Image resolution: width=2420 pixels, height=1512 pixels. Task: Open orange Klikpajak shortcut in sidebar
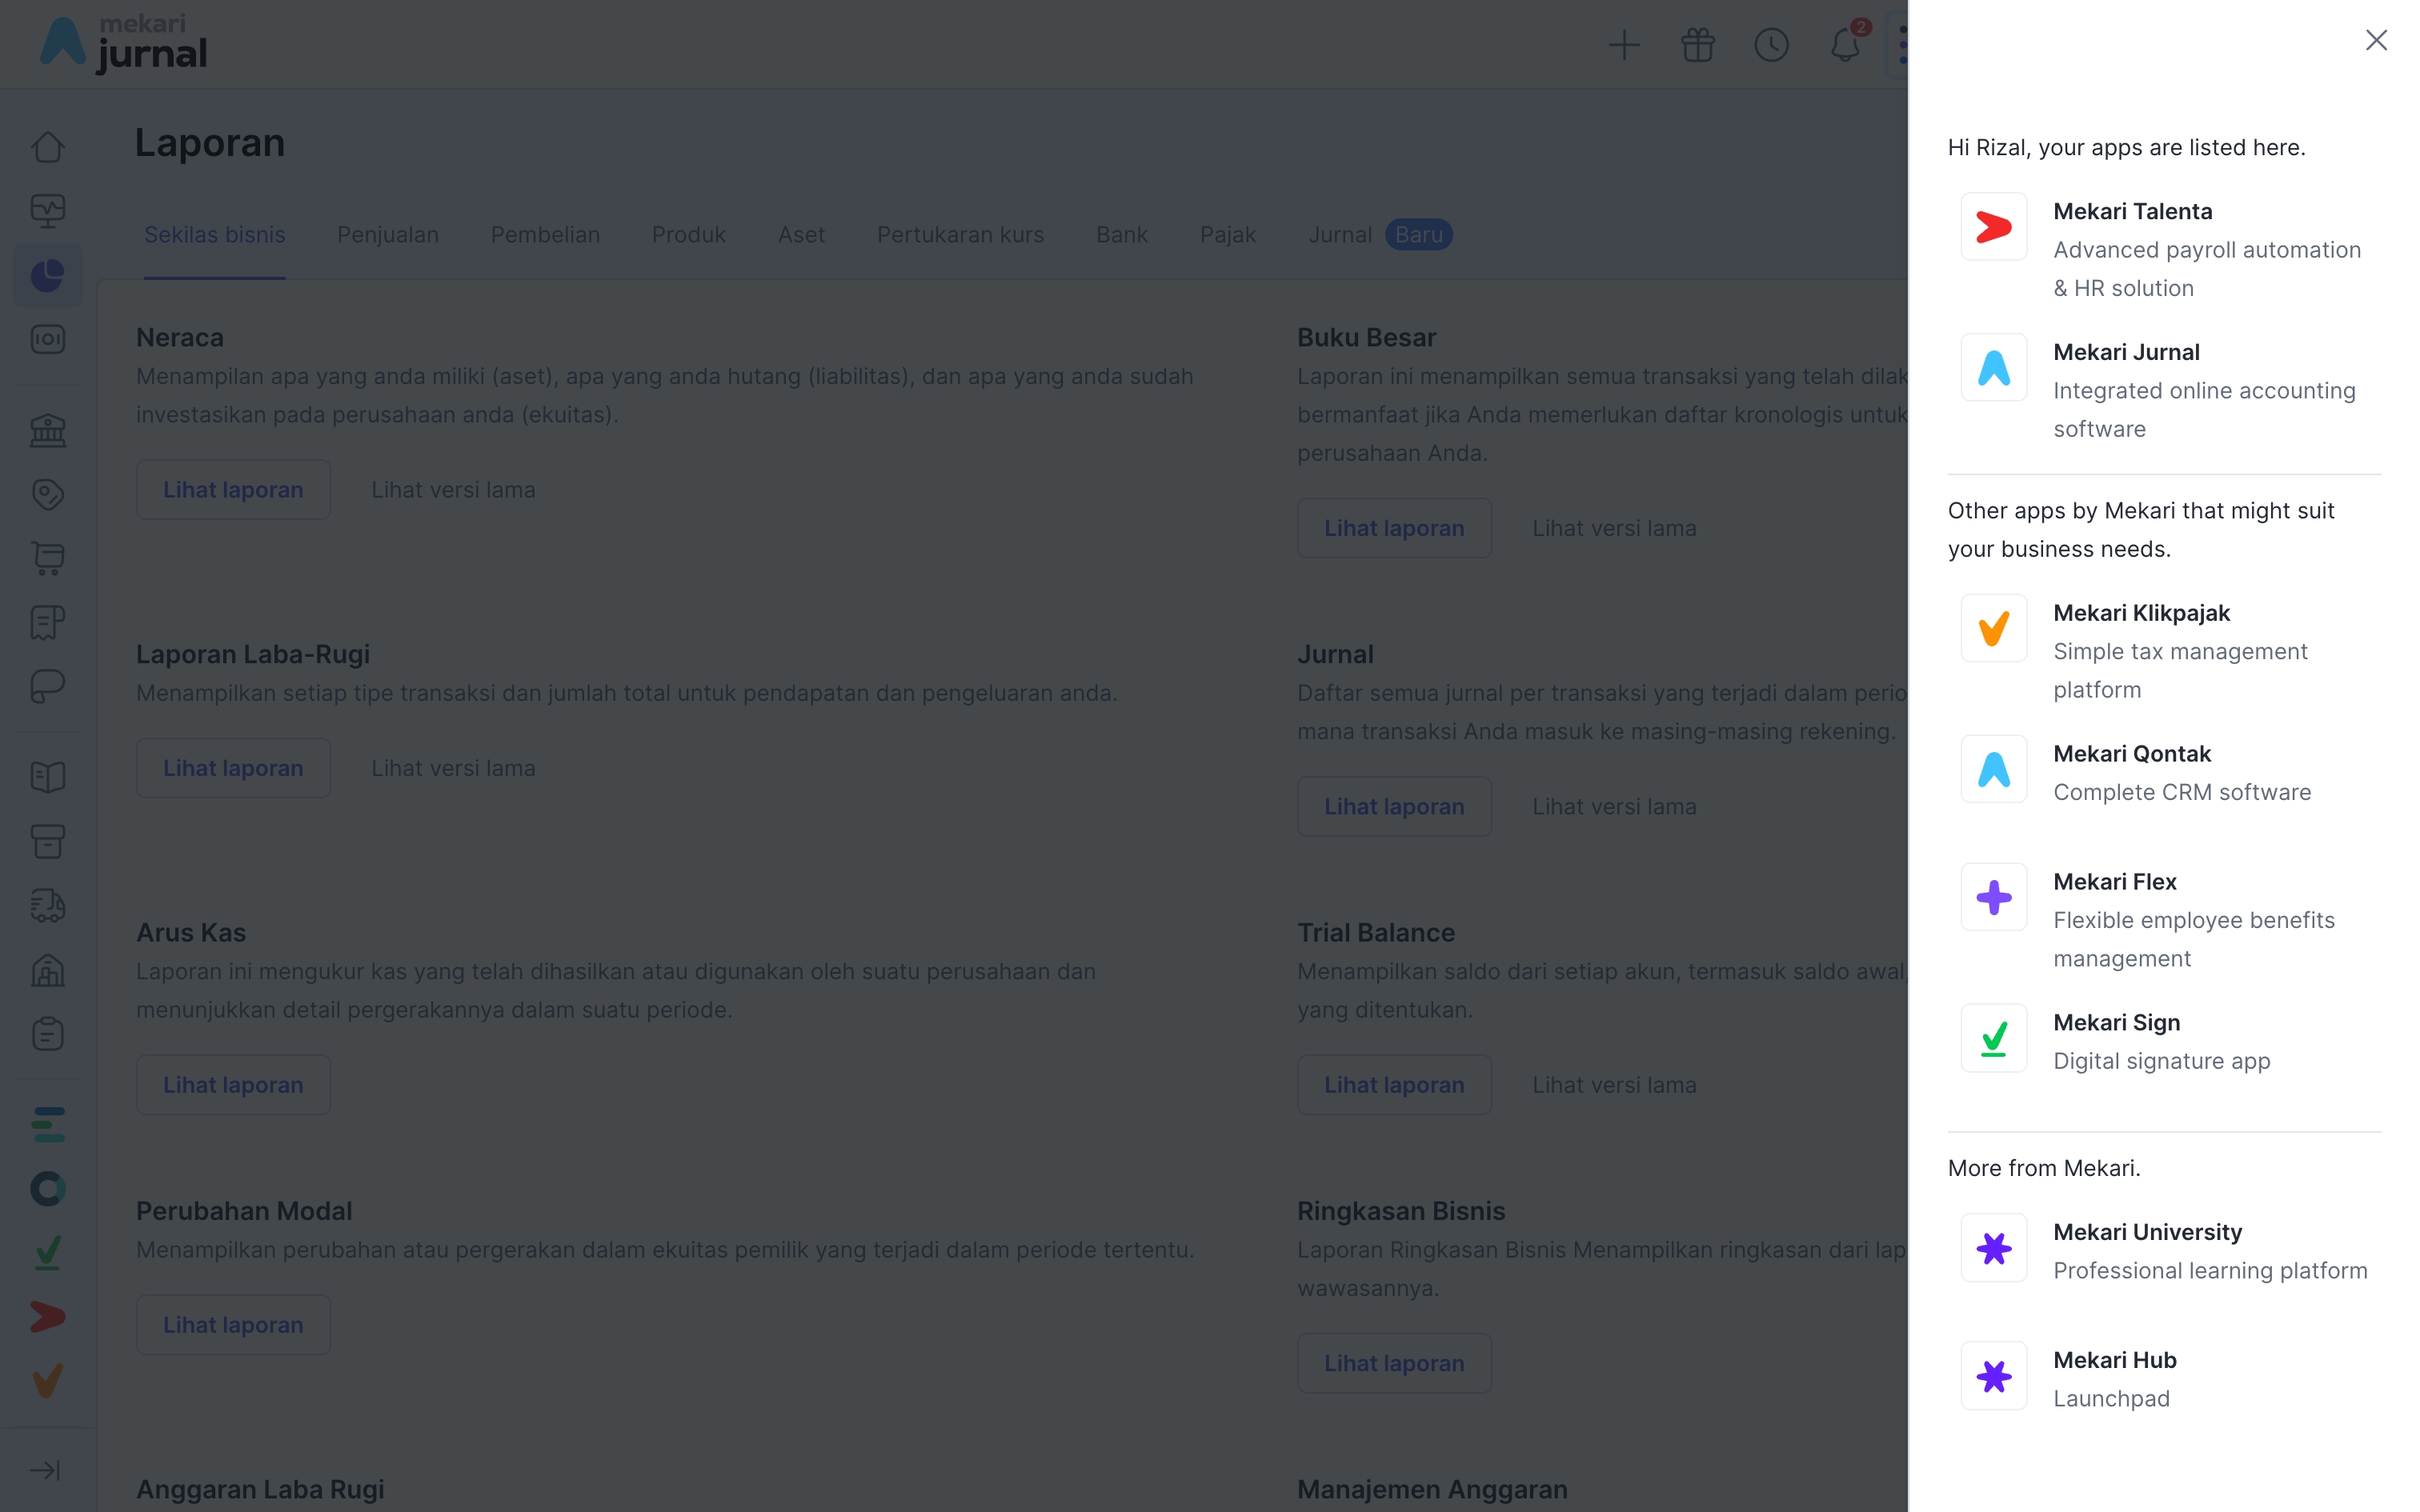48,1381
